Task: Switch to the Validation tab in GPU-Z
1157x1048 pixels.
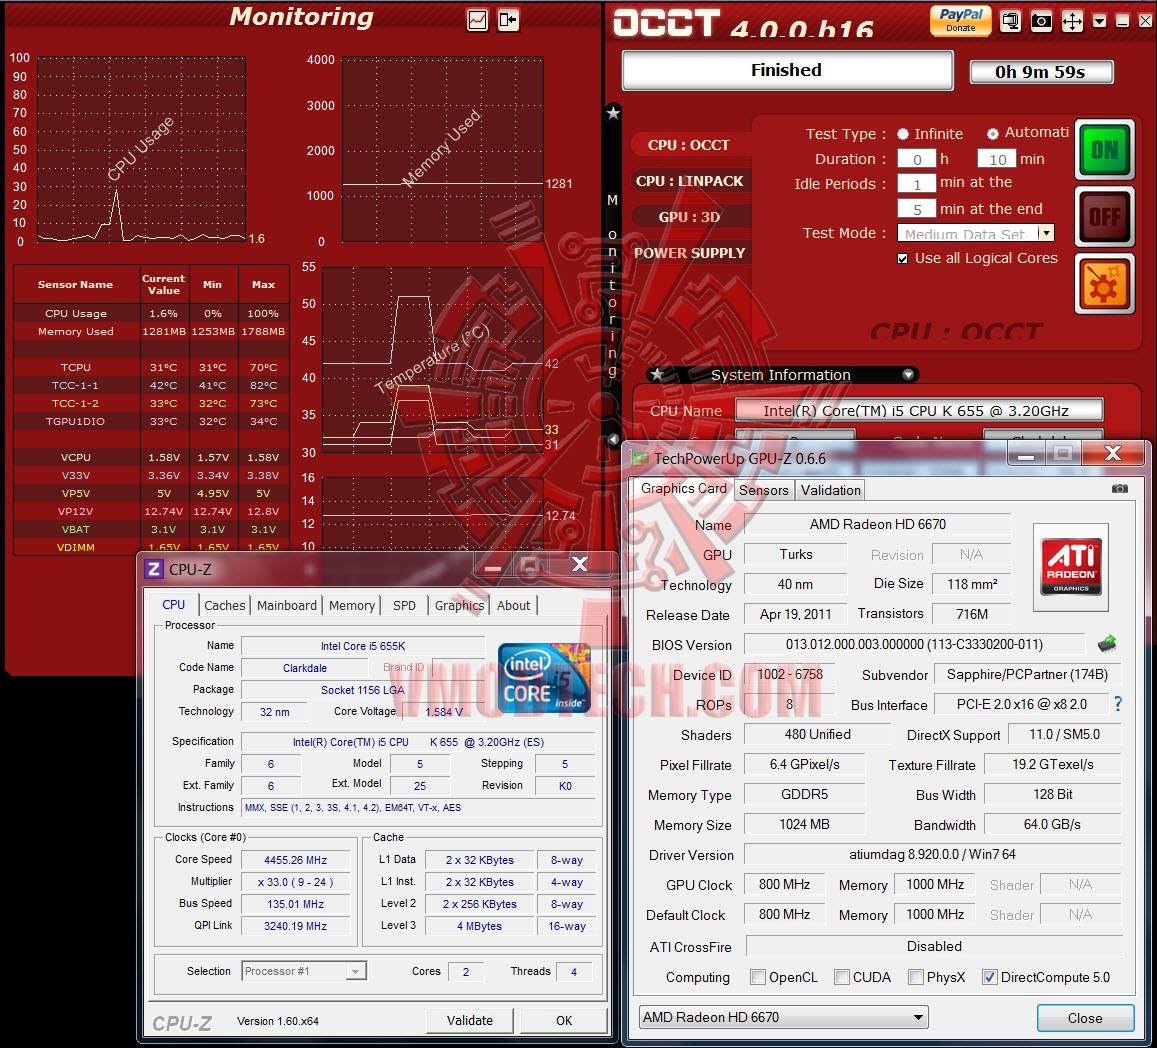Action: (830, 490)
